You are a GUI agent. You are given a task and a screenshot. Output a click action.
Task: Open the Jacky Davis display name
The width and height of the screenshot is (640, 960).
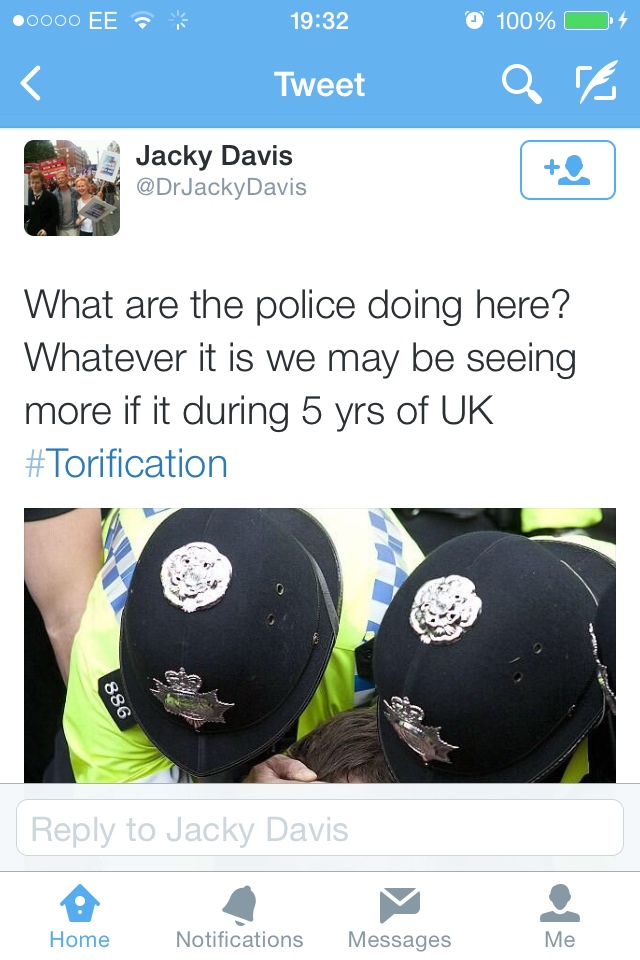point(214,156)
